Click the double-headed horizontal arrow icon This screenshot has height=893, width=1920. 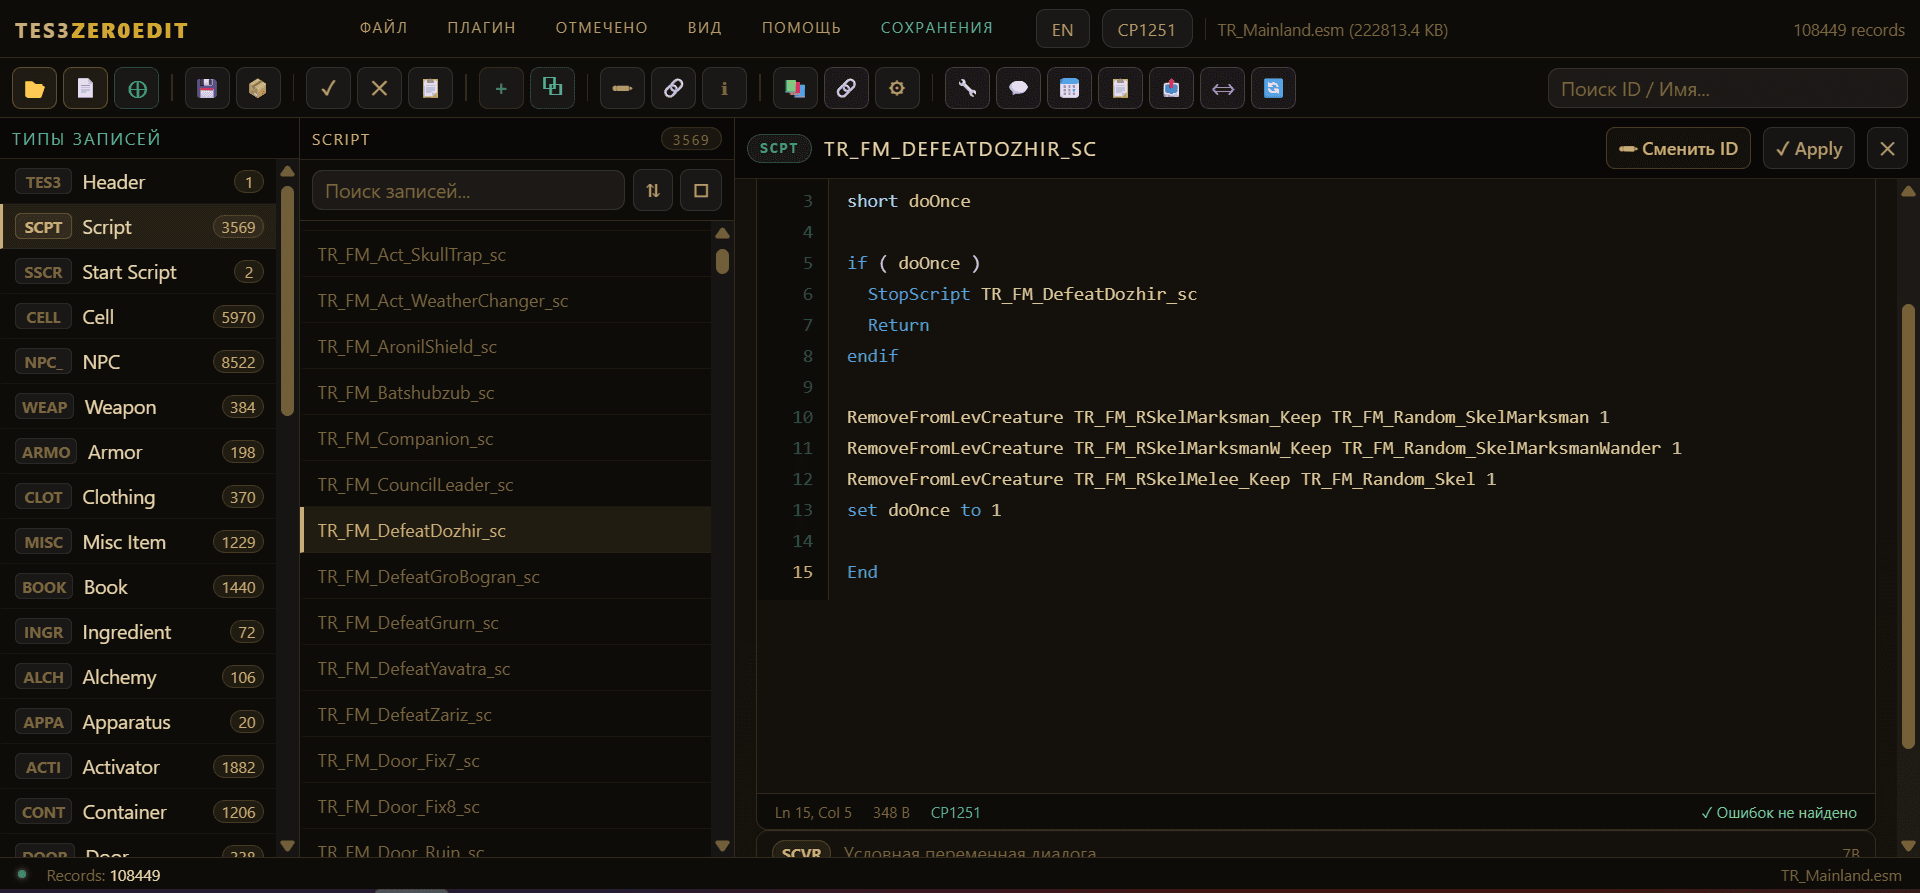pyautogui.click(x=1222, y=89)
